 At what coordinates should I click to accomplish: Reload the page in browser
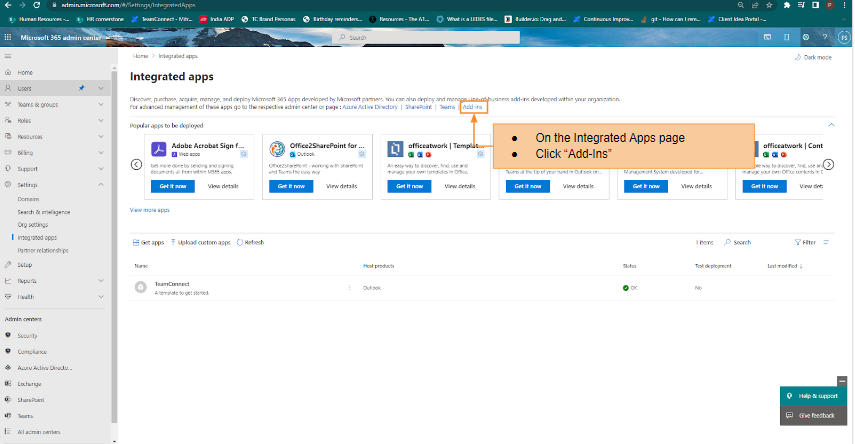(37, 5)
